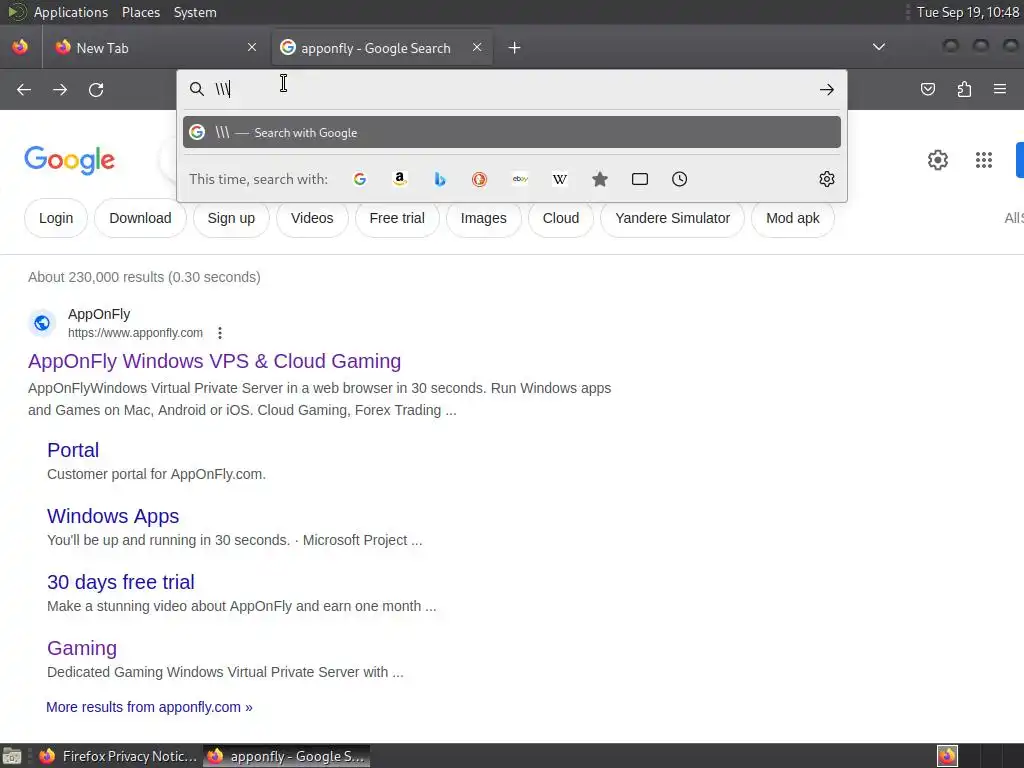This screenshot has height=768, width=1024.
Task: Switch to Firefox Privacy Notice taskbar window
Action: (118, 756)
